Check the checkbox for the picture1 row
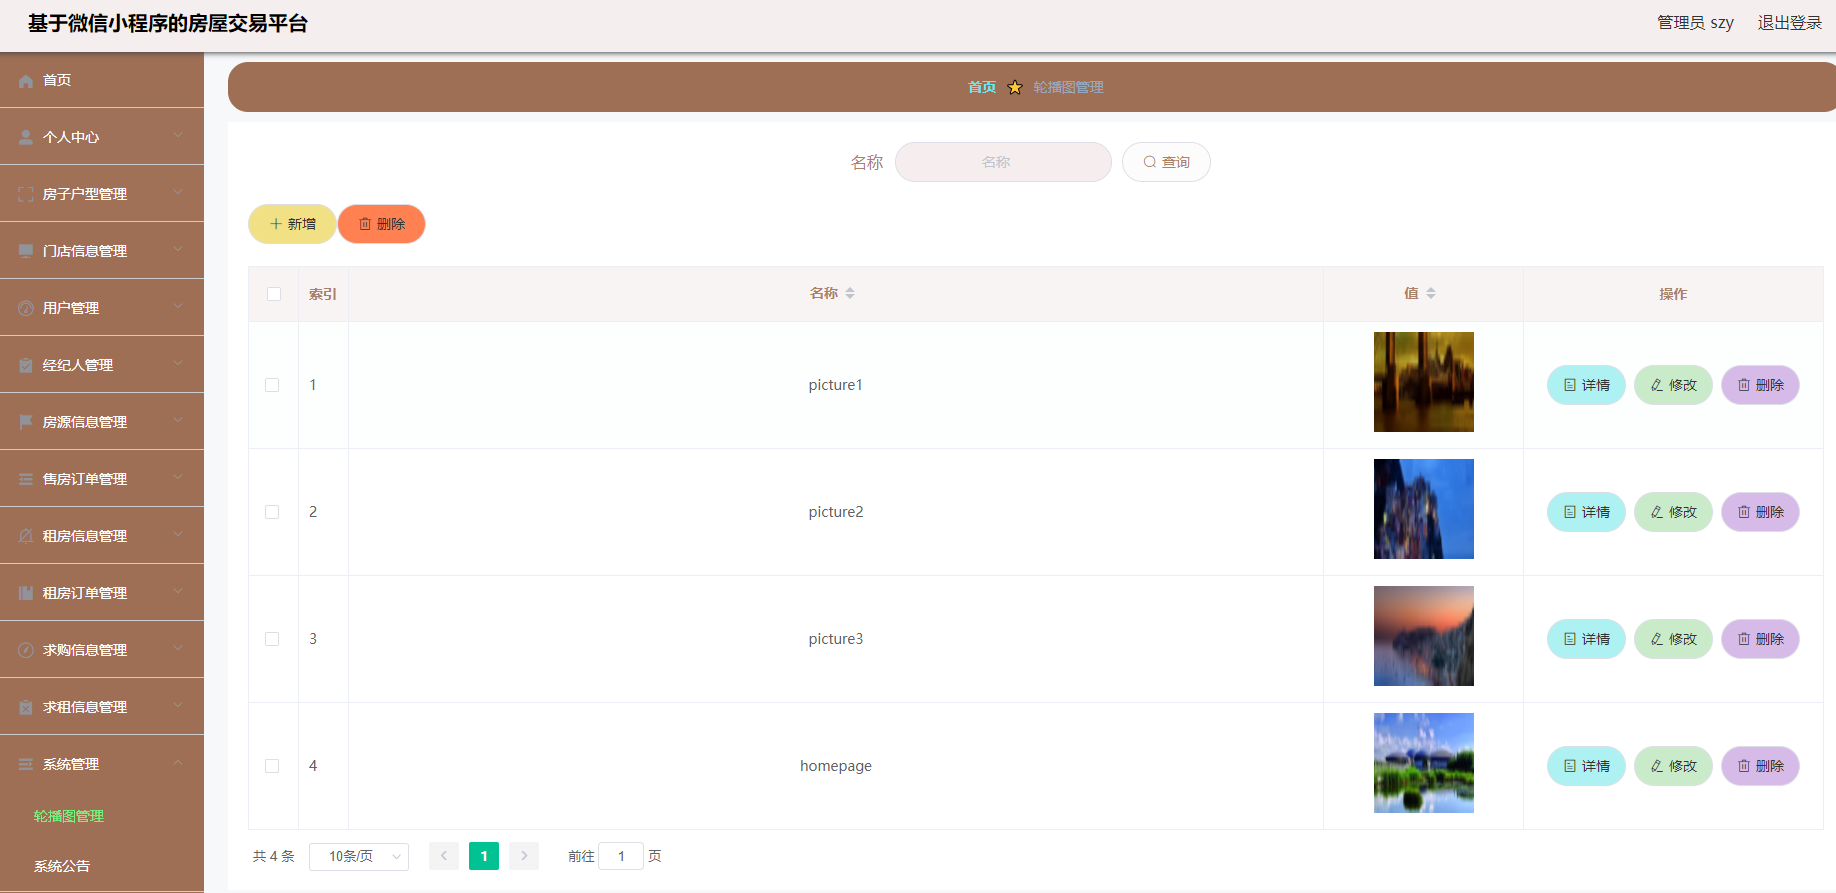 (x=272, y=385)
